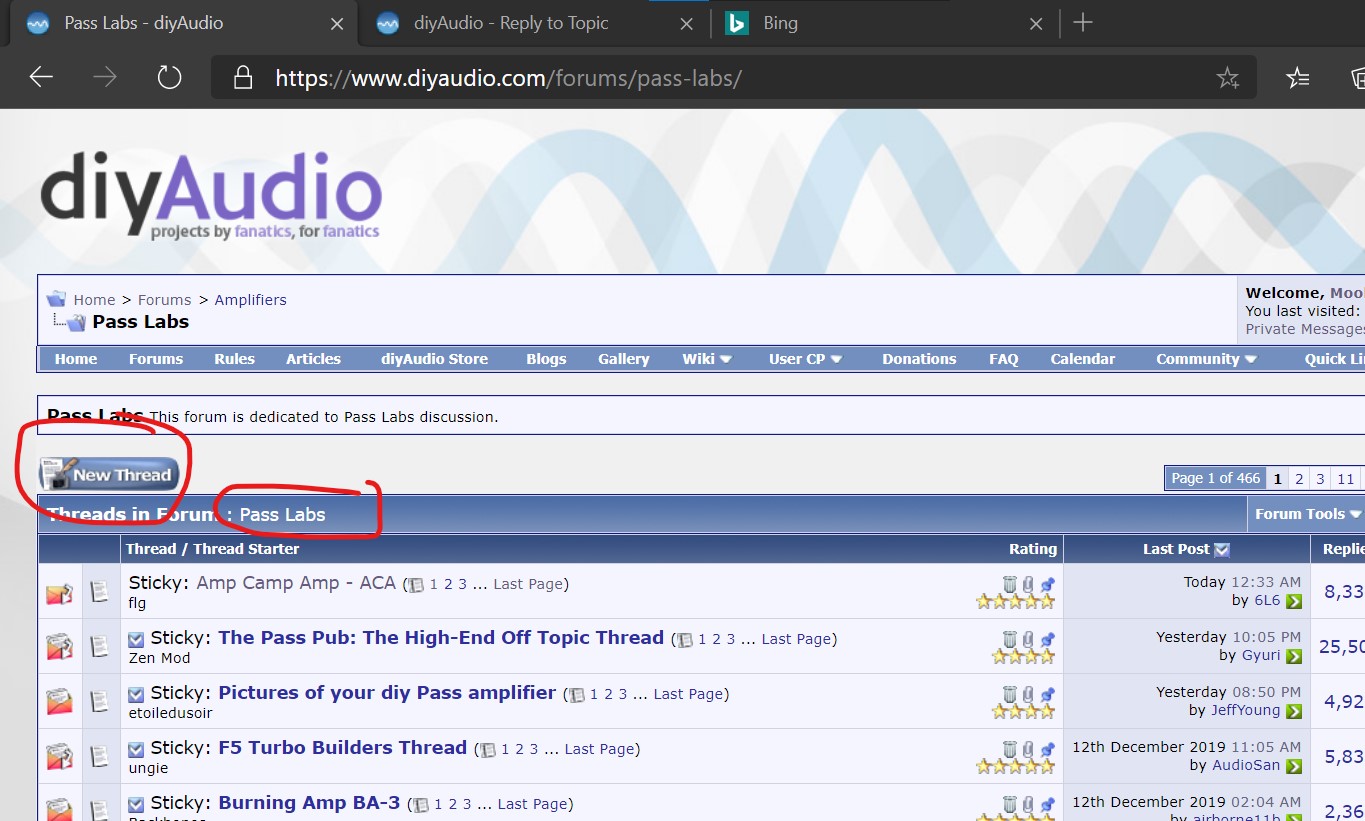This screenshot has width=1365, height=821.
Task: Close the Pass Labs - diyAudio tab
Action: coord(337,23)
